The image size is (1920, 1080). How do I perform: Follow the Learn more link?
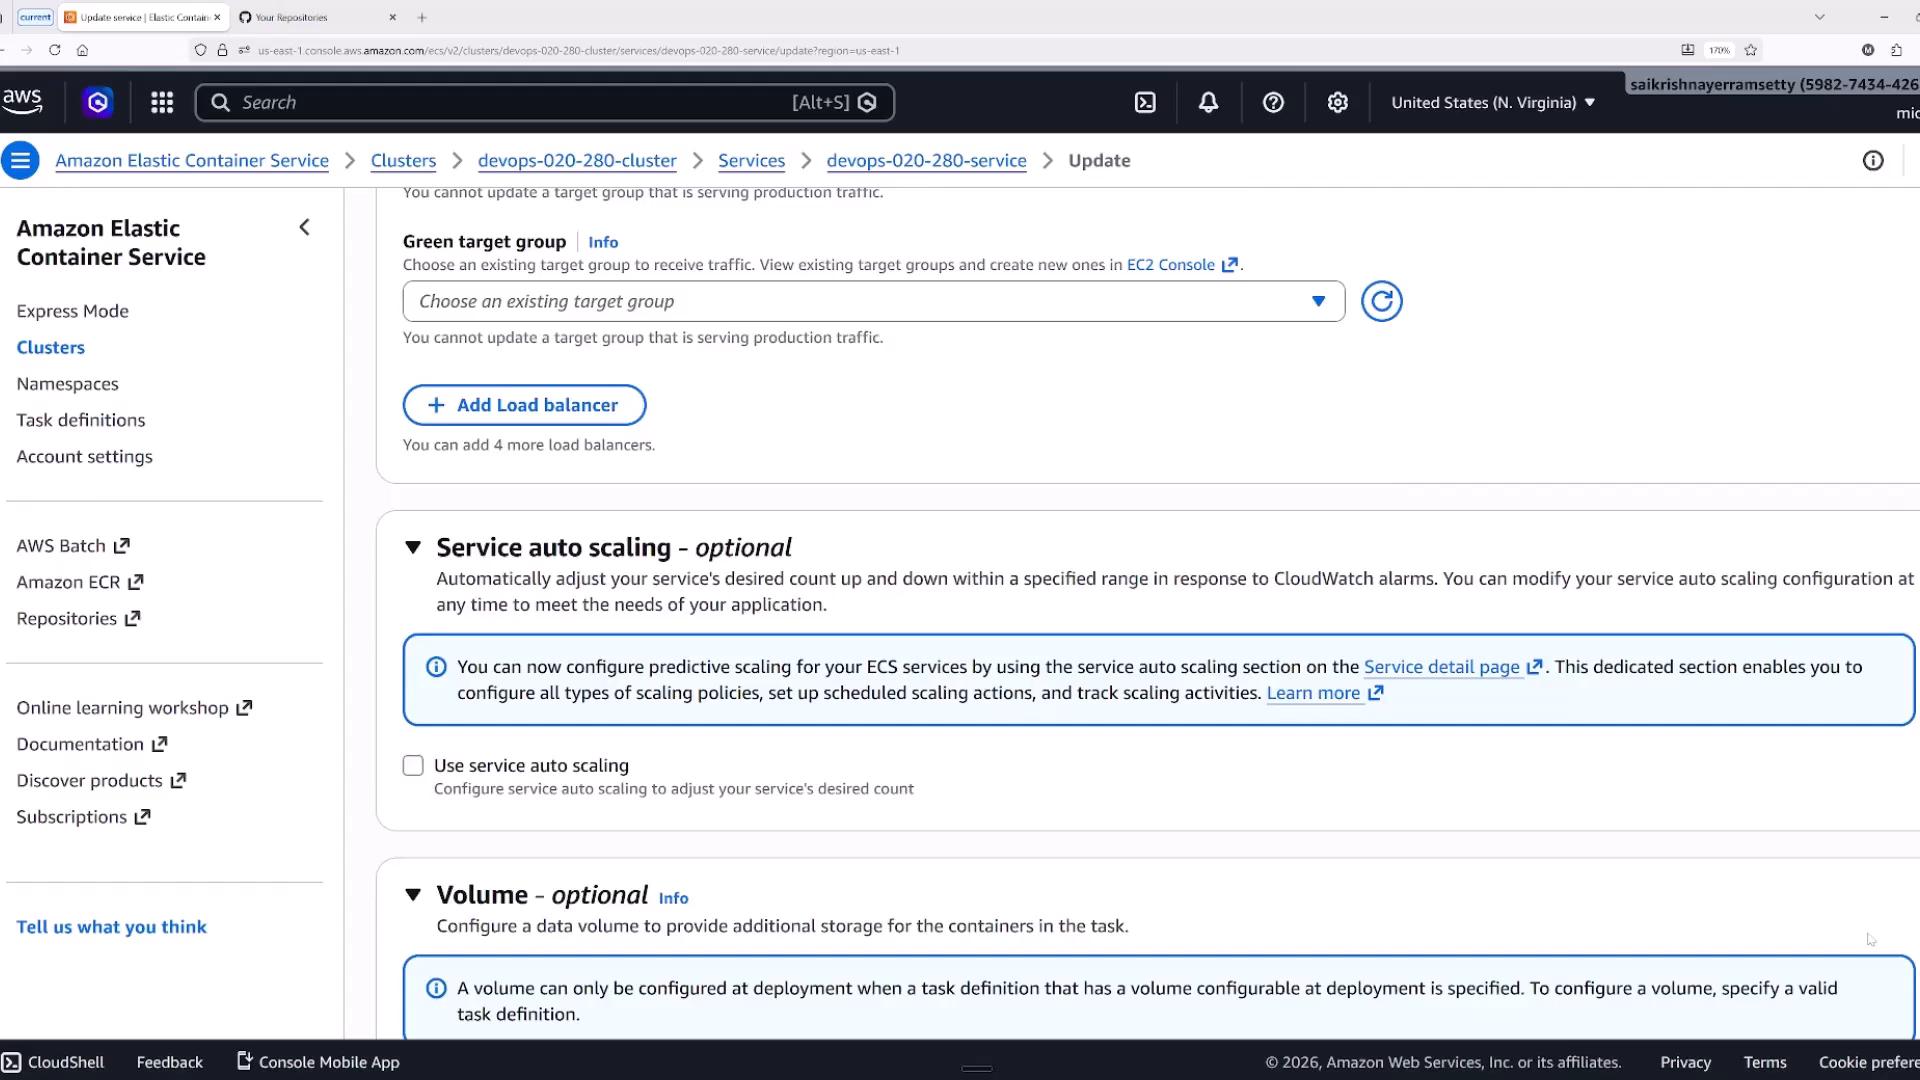pyautogui.click(x=1325, y=693)
